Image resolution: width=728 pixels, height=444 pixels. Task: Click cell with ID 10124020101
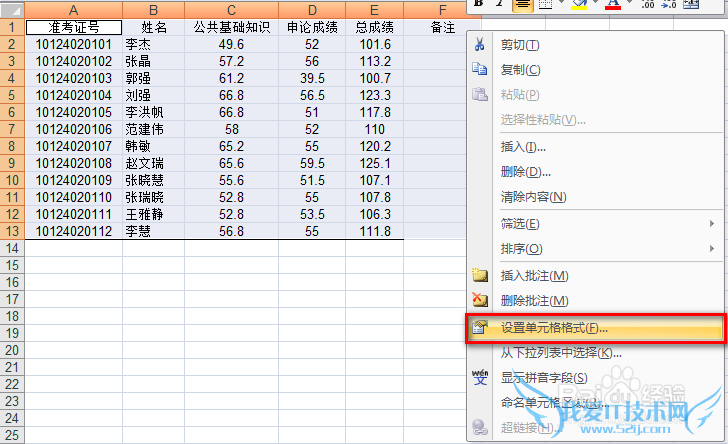pos(74,45)
